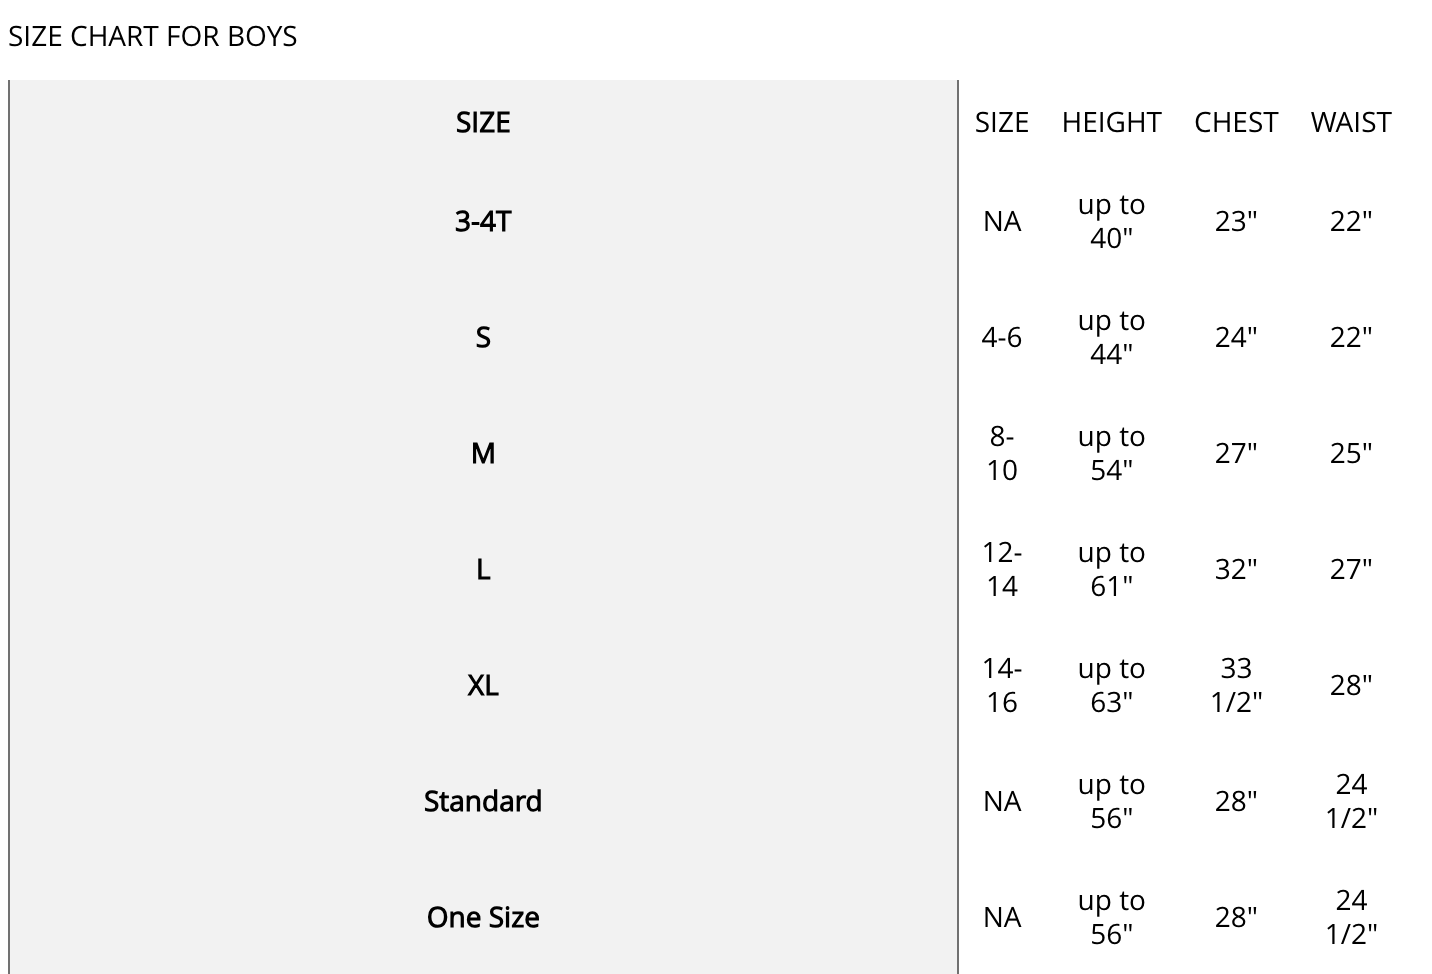The height and width of the screenshot is (974, 1432).
Task: Click the "up to 40"" height cell
Action: coord(1111,221)
